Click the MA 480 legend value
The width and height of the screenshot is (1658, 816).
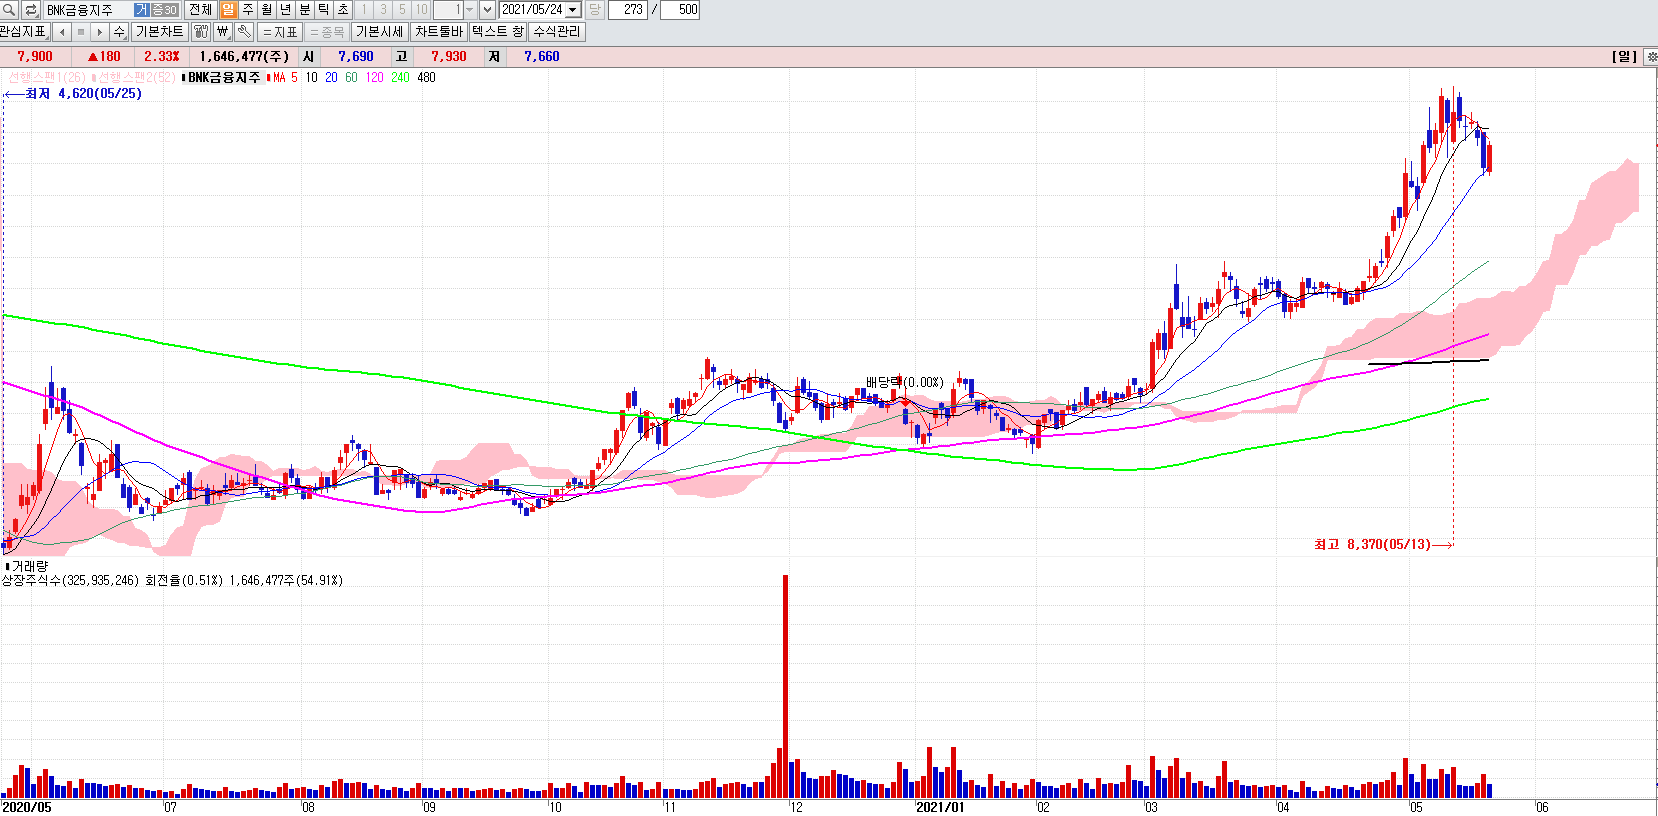[x=426, y=77]
